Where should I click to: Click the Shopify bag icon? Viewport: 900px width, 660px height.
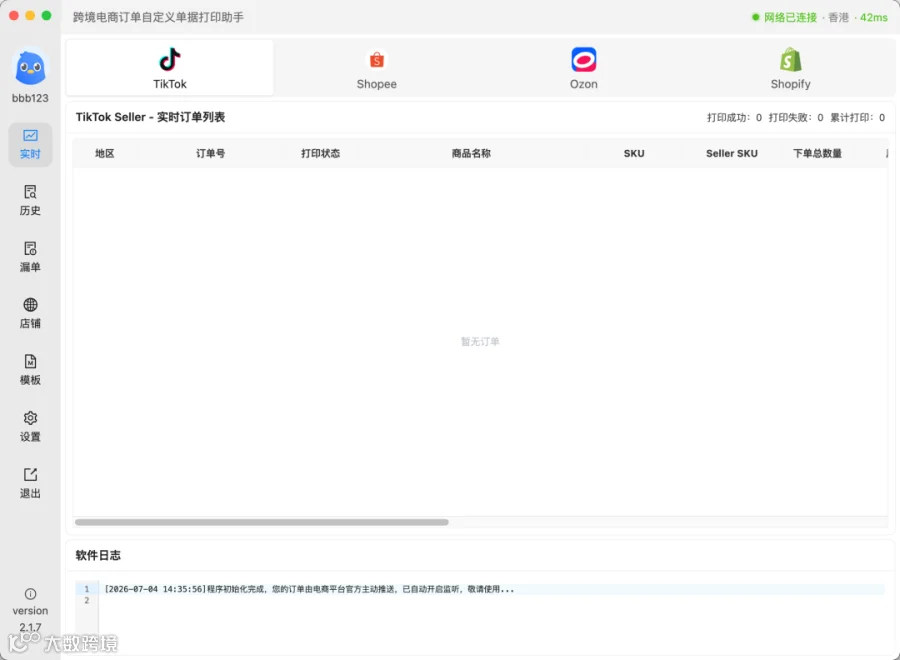(x=790, y=59)
